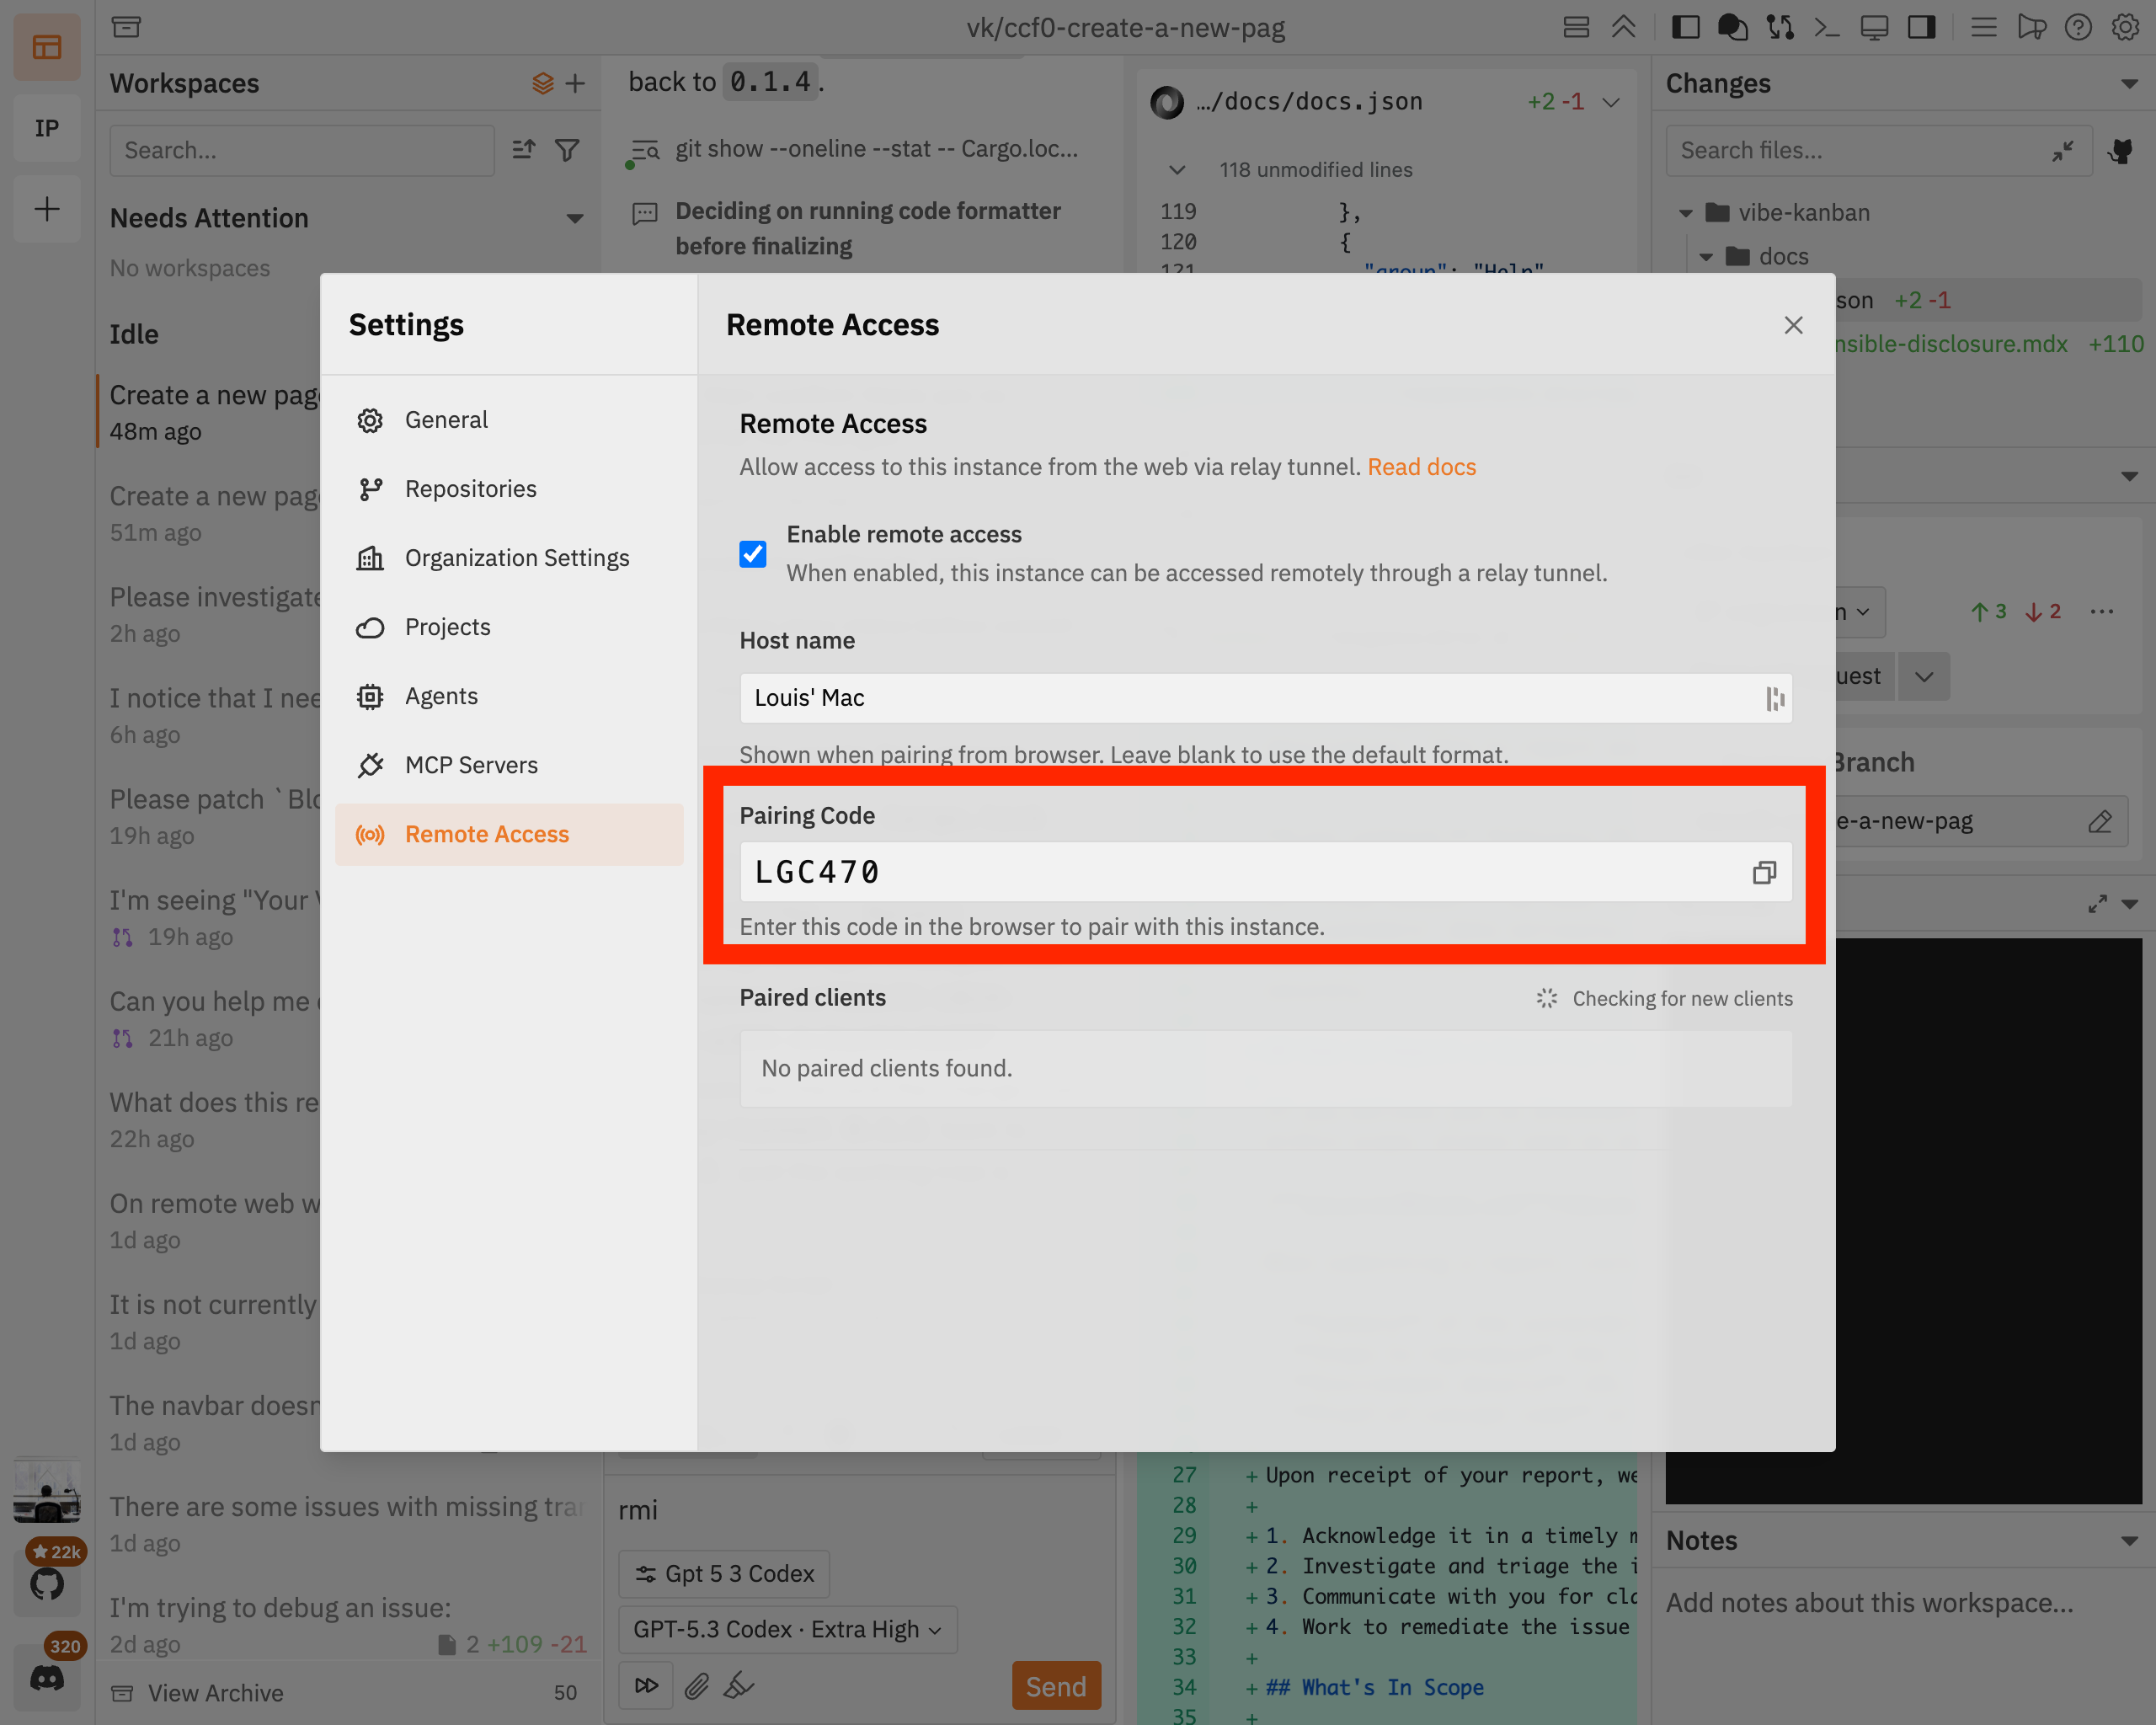
Task: Open the announcements megaphone icon
Action: [2032, 27]
